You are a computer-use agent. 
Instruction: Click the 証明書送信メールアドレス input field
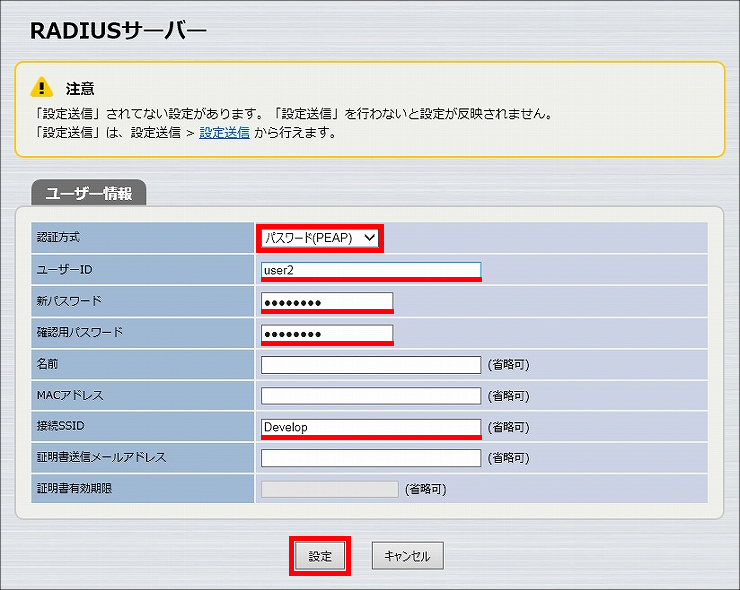[371, 458]
